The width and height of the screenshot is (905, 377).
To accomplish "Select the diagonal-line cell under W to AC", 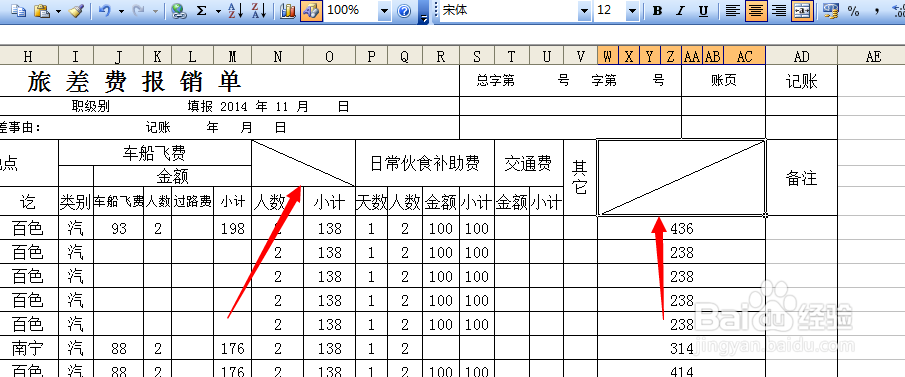I will (x=681, y=178).
